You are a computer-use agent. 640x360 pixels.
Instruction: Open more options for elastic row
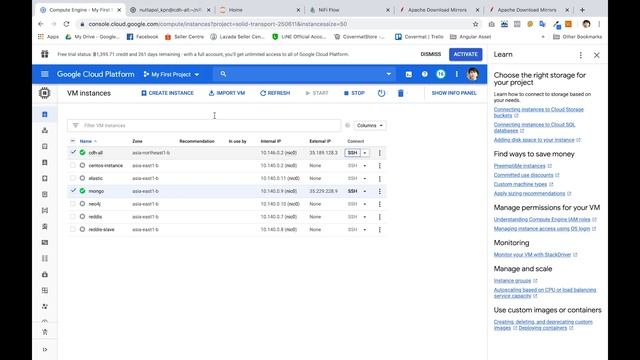[x=380, y=178]
